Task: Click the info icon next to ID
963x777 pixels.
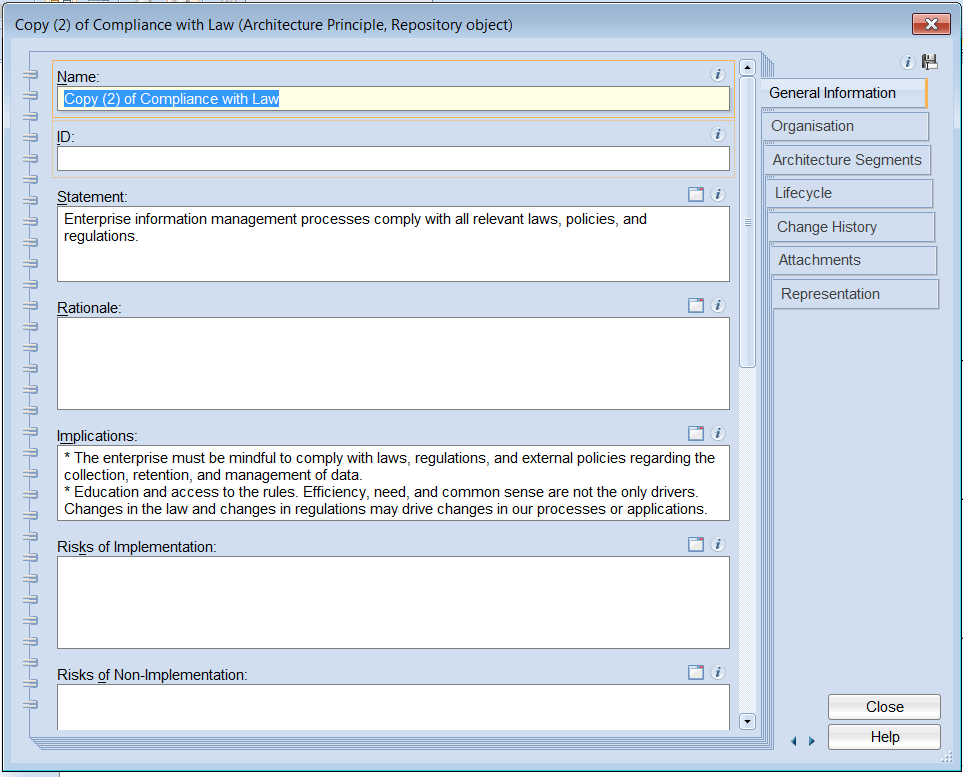Action: [x=717, y=134]
